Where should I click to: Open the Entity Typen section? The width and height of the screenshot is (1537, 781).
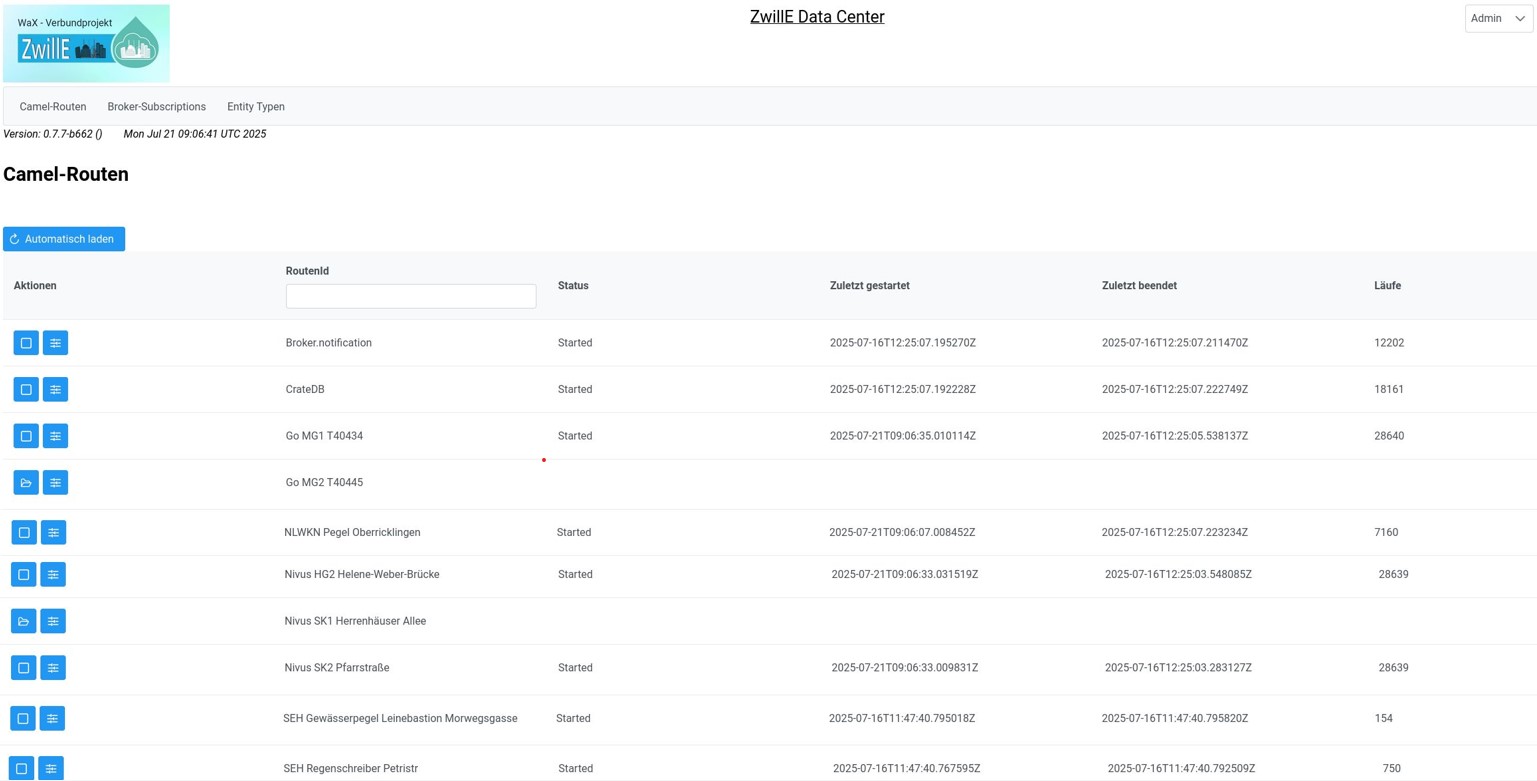(255, 106)
